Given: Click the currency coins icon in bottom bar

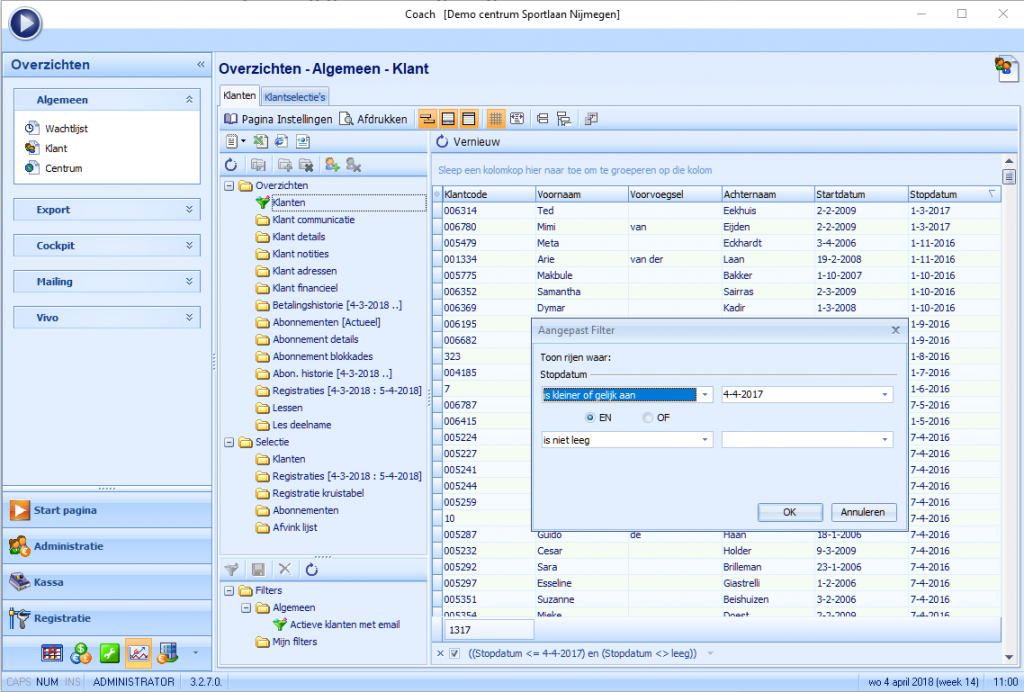Looking at the screenshot, I should pyautogui.click(x=81, y=654).
